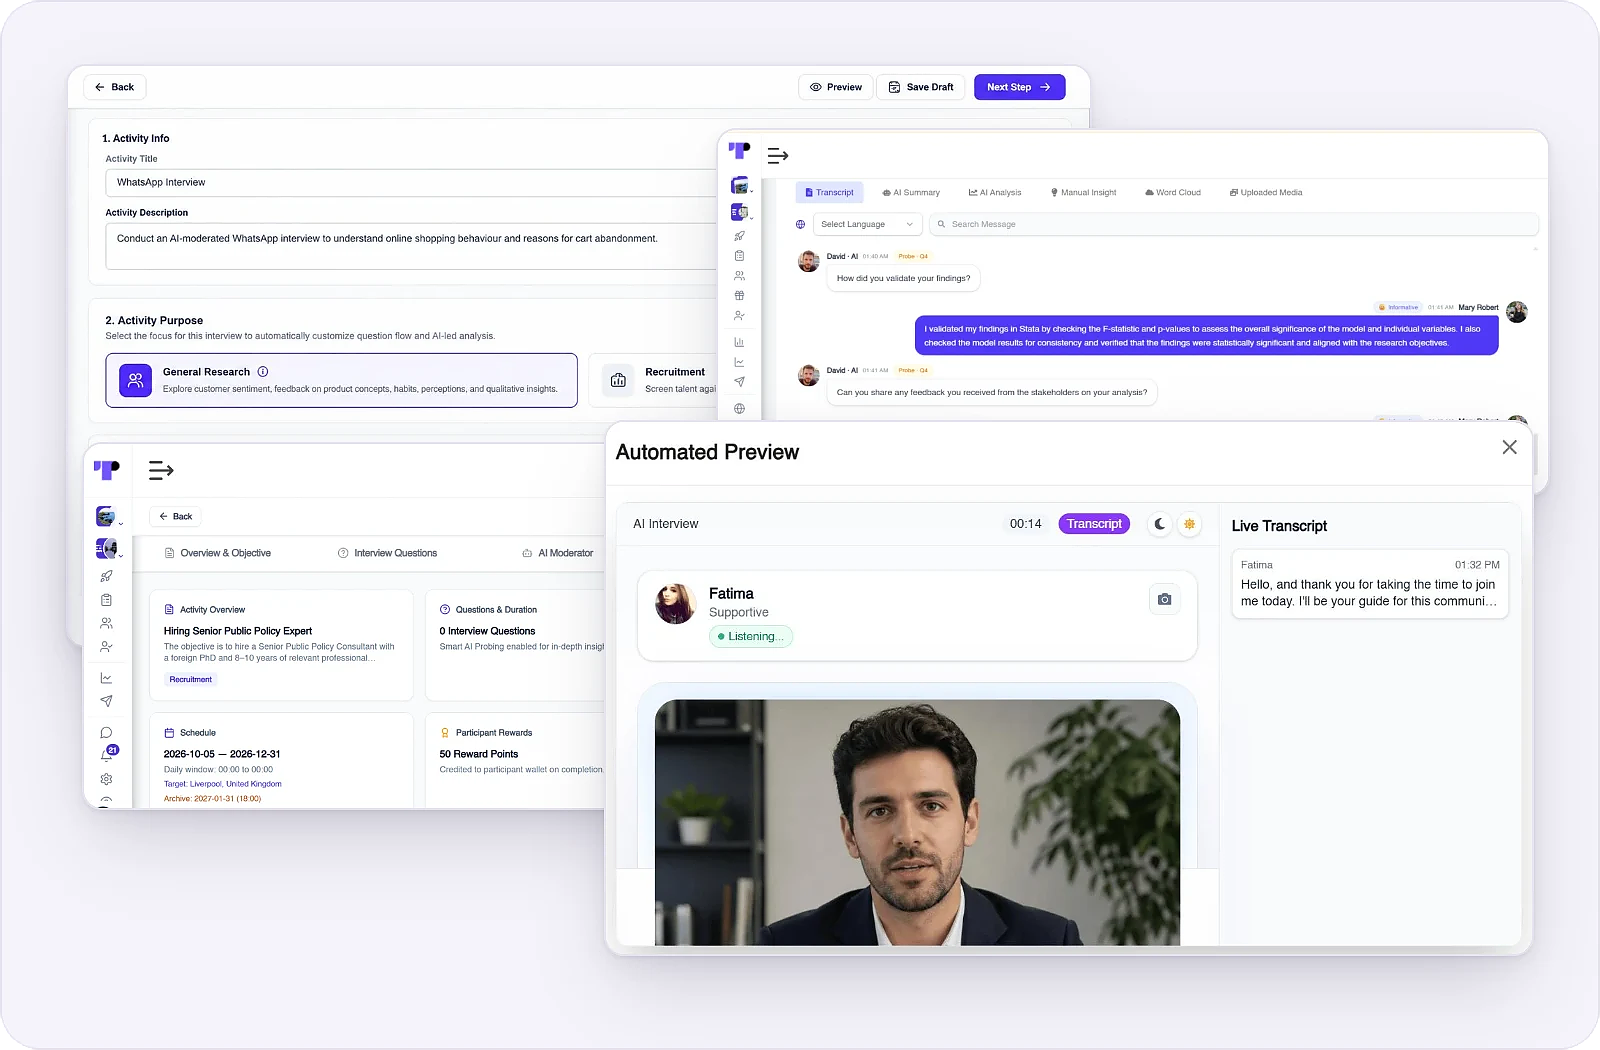Toggle the menu collapse icon in the Overview window header

[161, 470]
